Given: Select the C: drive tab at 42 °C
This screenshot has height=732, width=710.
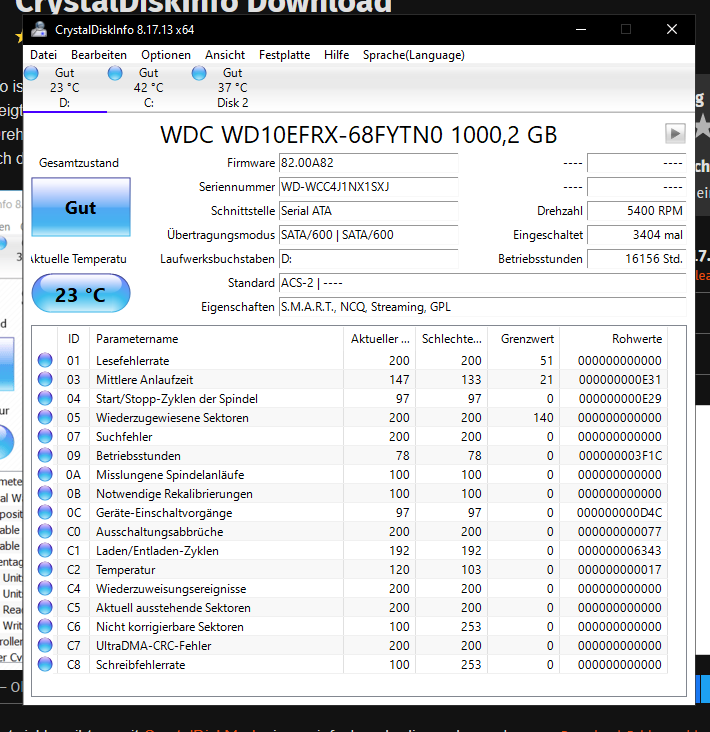Looking at the screenshot, I should tap(149, 88).
